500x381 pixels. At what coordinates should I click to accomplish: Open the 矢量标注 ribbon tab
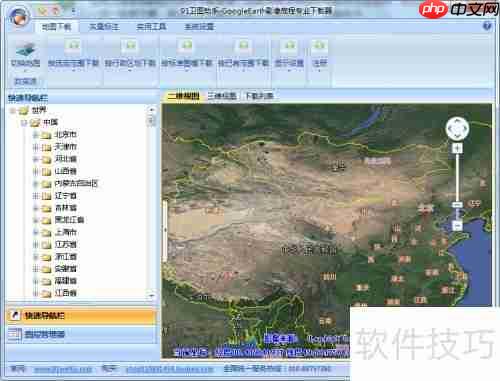pos(104,27)
